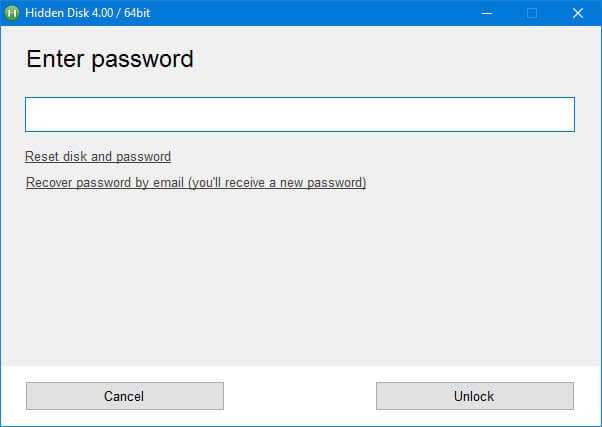Click white footer space between Cancel and Unlock

pos(300,396)
